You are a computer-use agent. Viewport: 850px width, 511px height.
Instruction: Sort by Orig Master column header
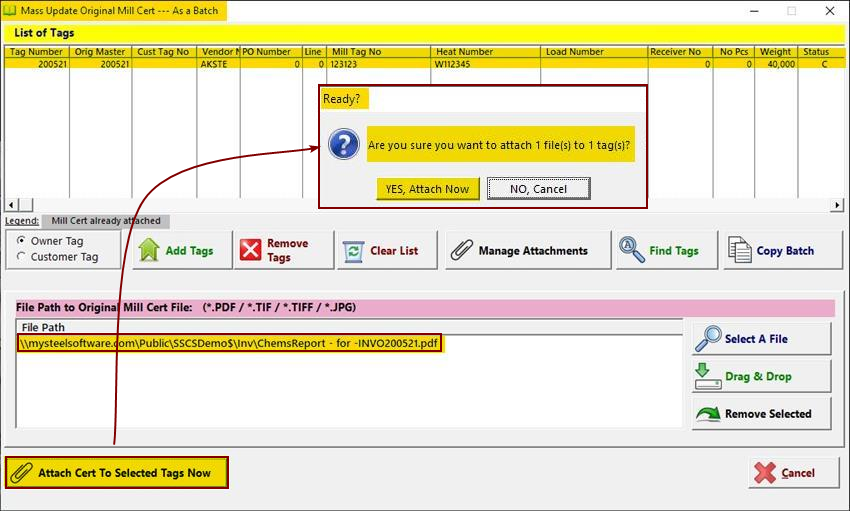click(x=100, y=52)
